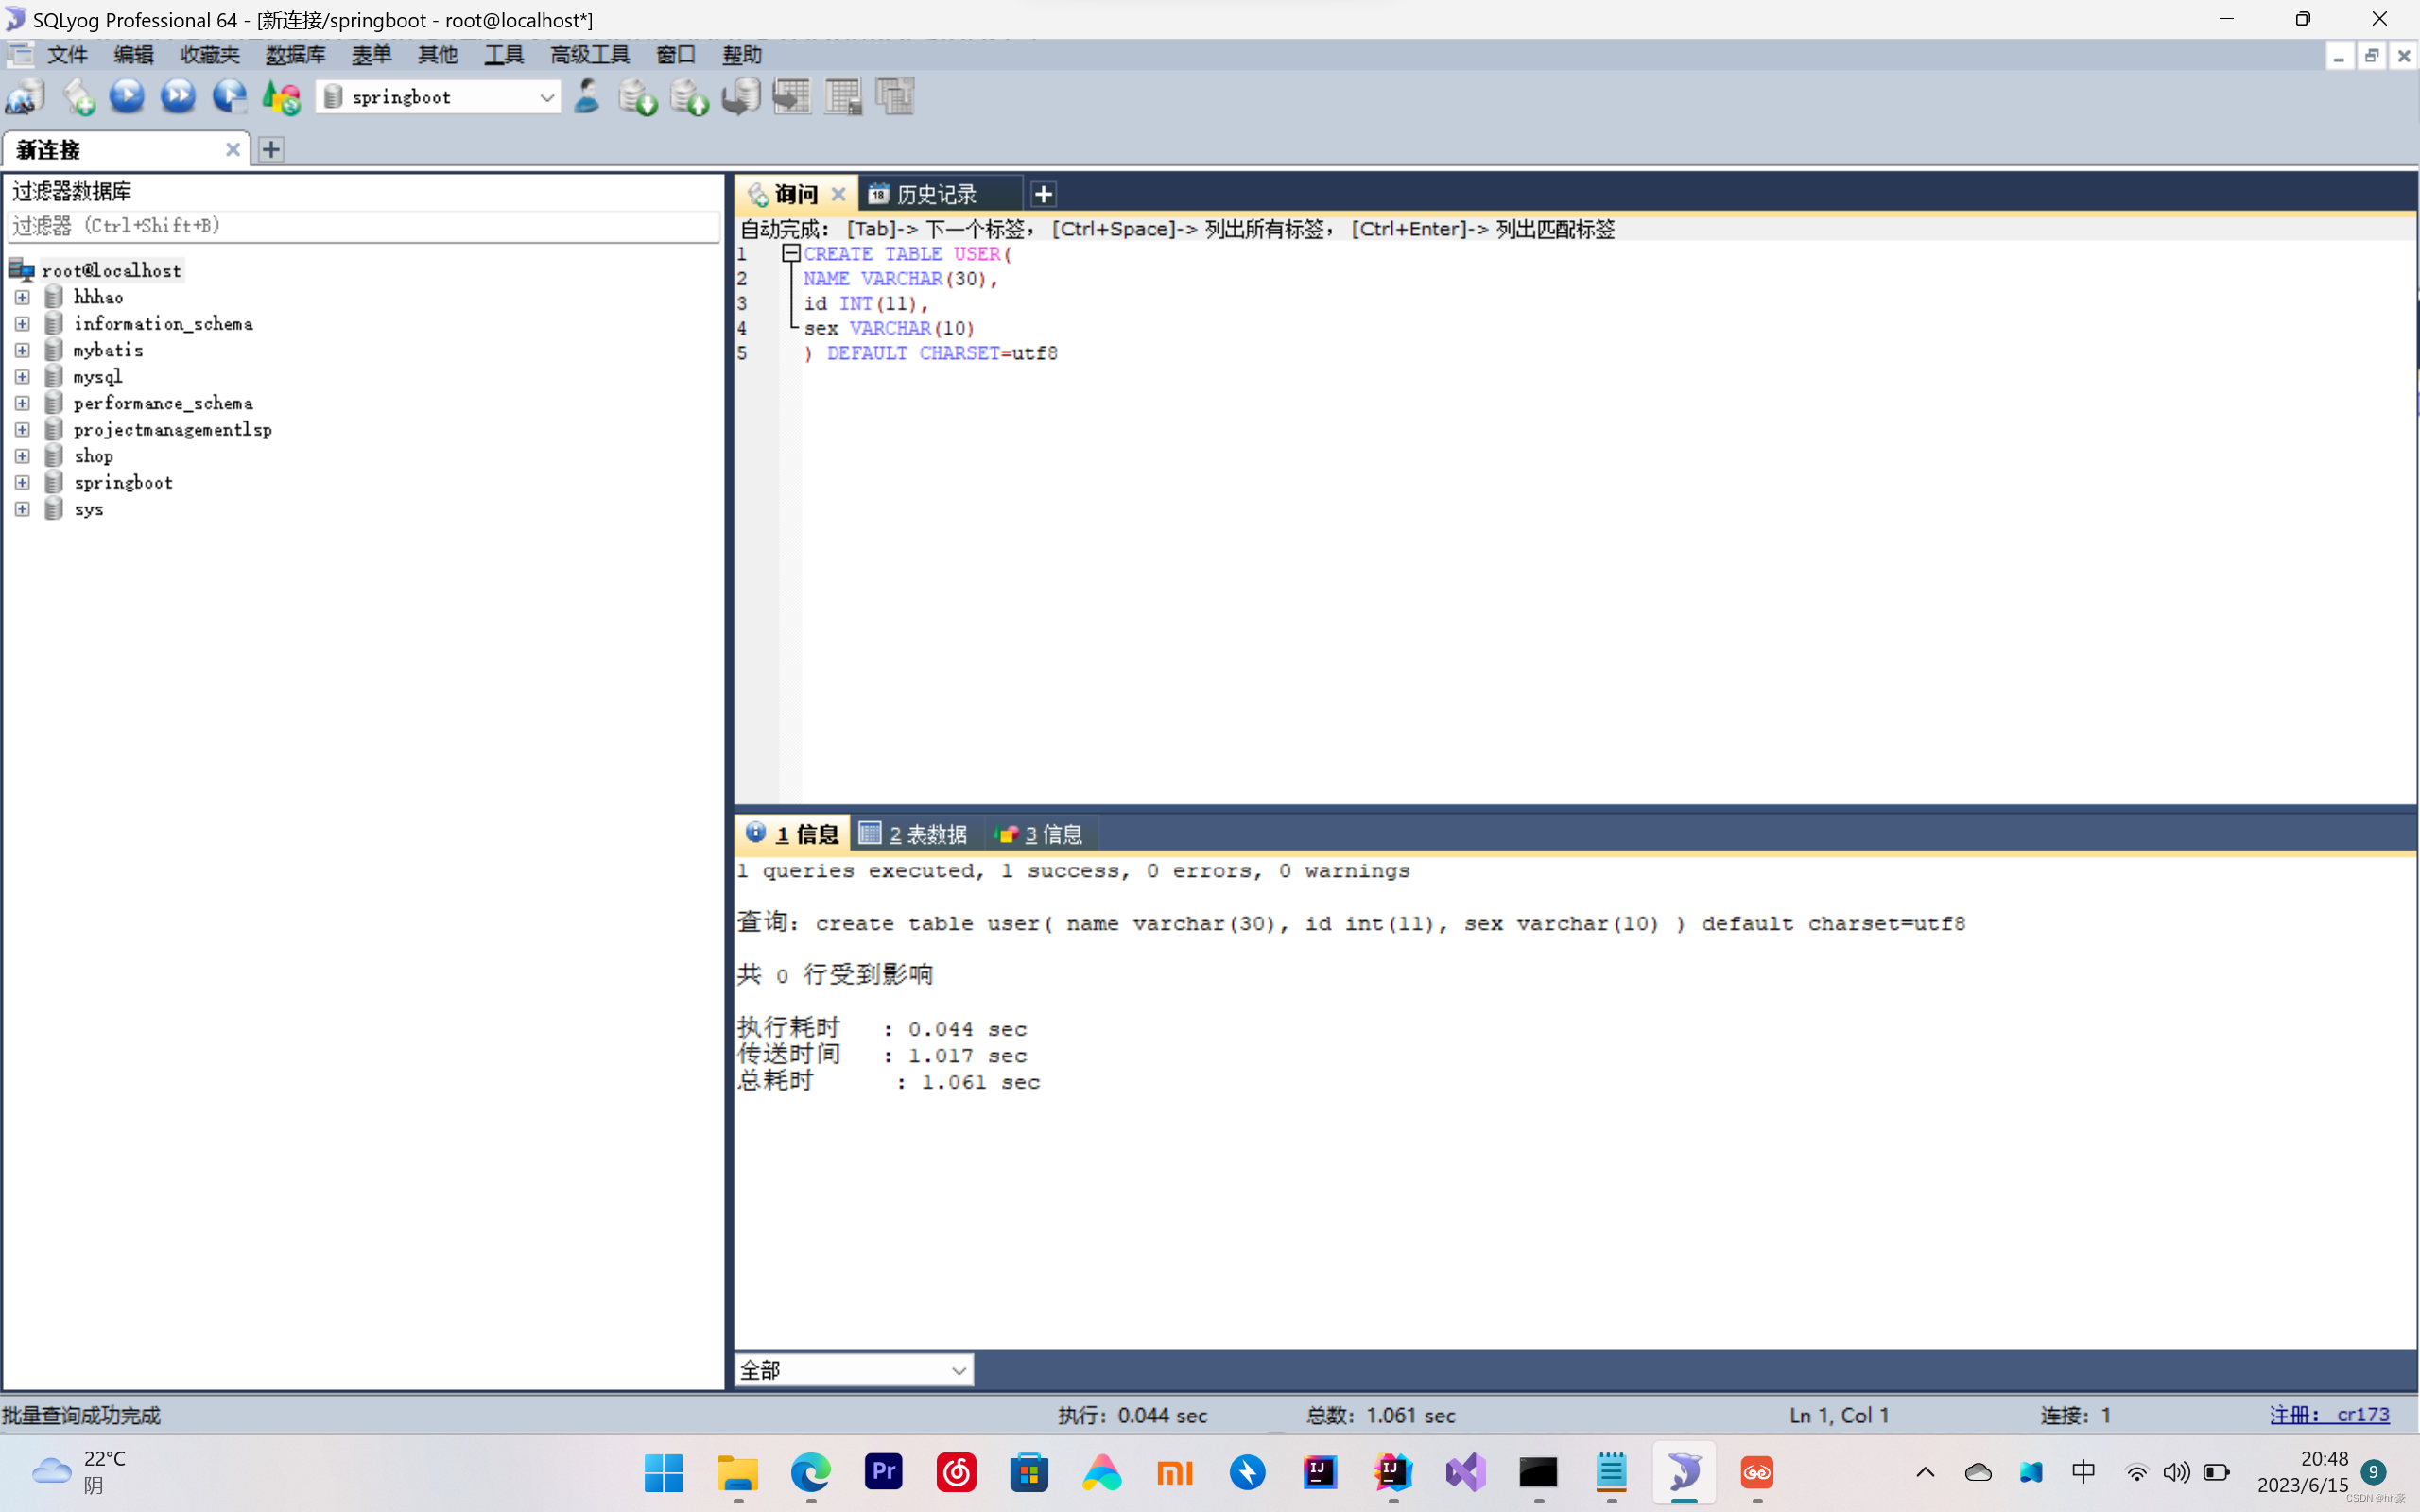Open NetEase Cloud Music from taskbar

pyautogui.click(x=957, y=1472)
